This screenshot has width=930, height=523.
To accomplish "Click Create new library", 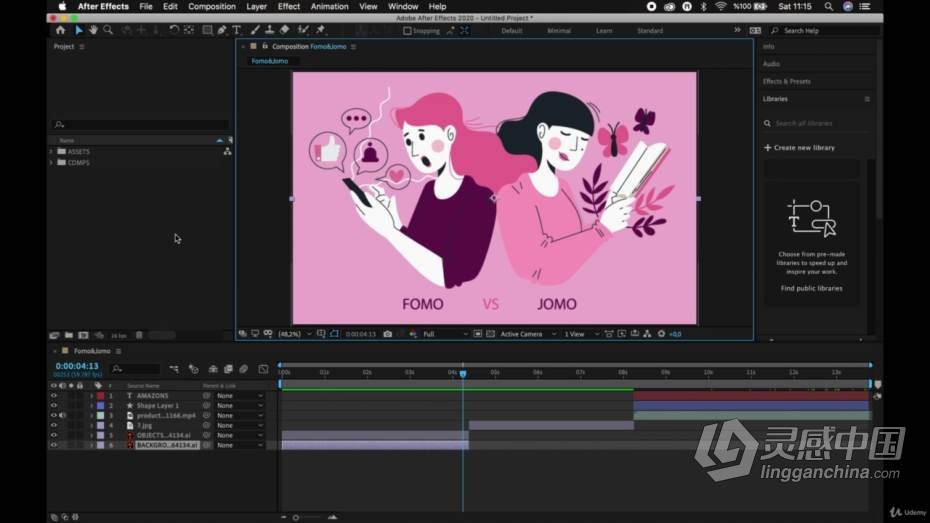I will 800,148.
